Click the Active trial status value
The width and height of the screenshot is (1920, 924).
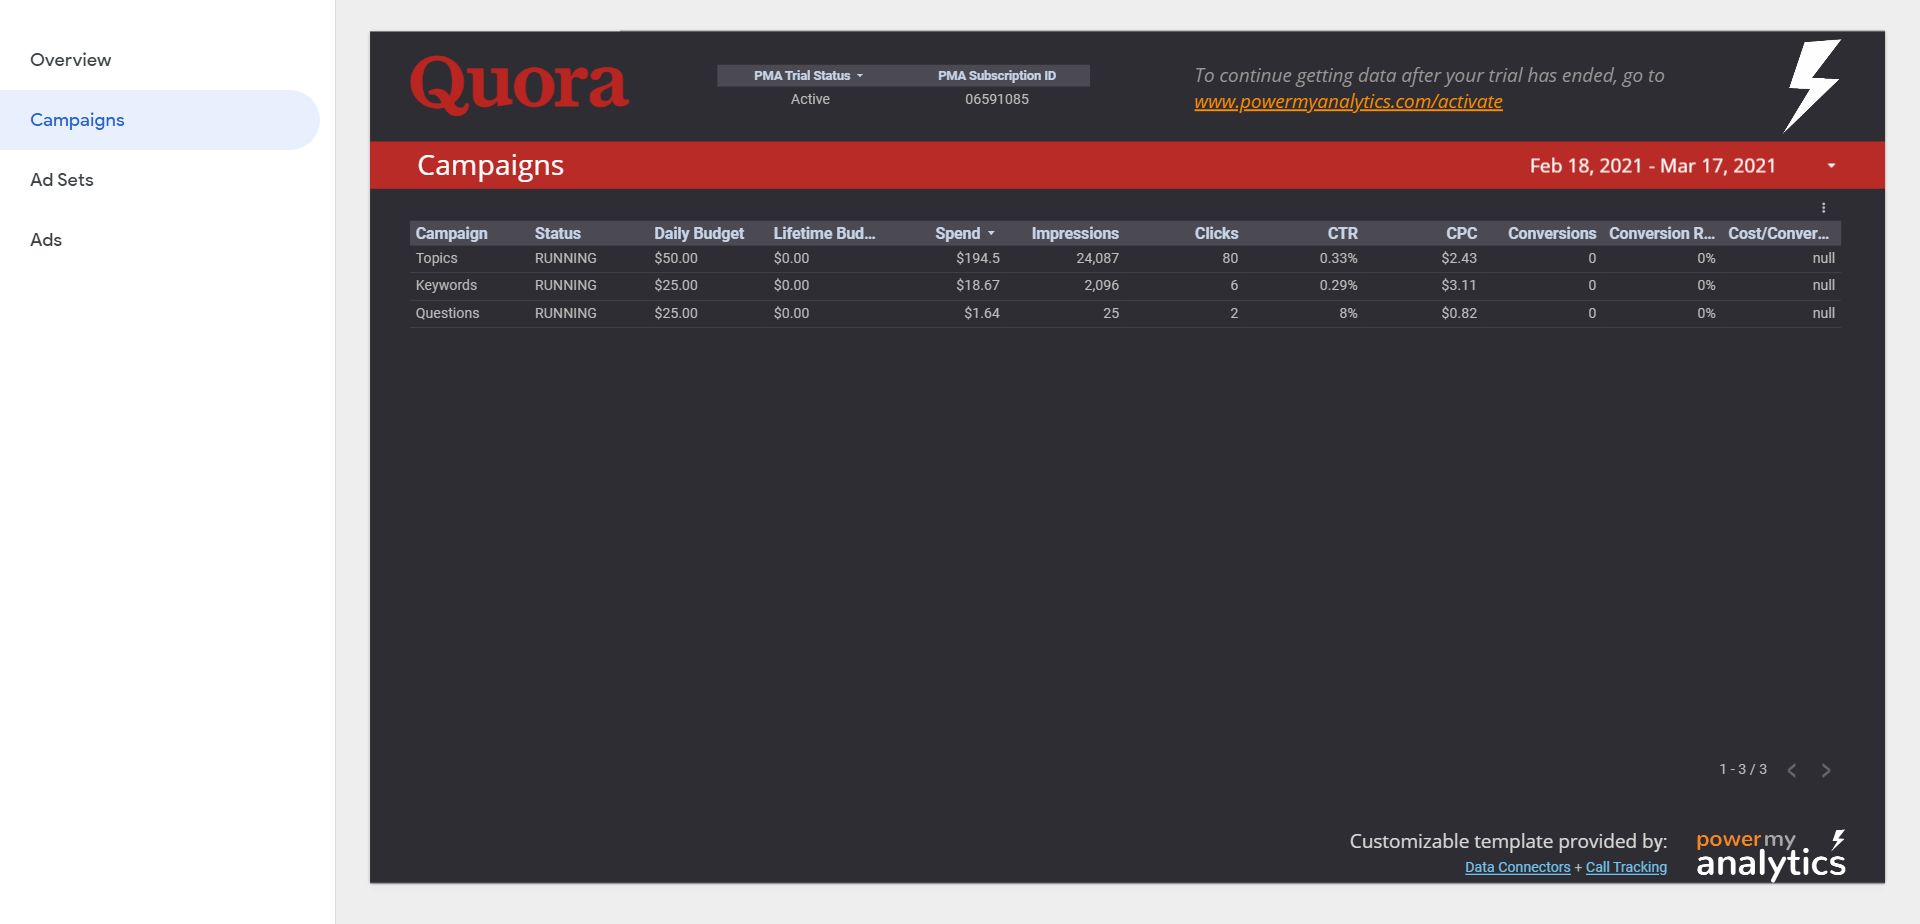pyautogui.click(x=810, y=99)
